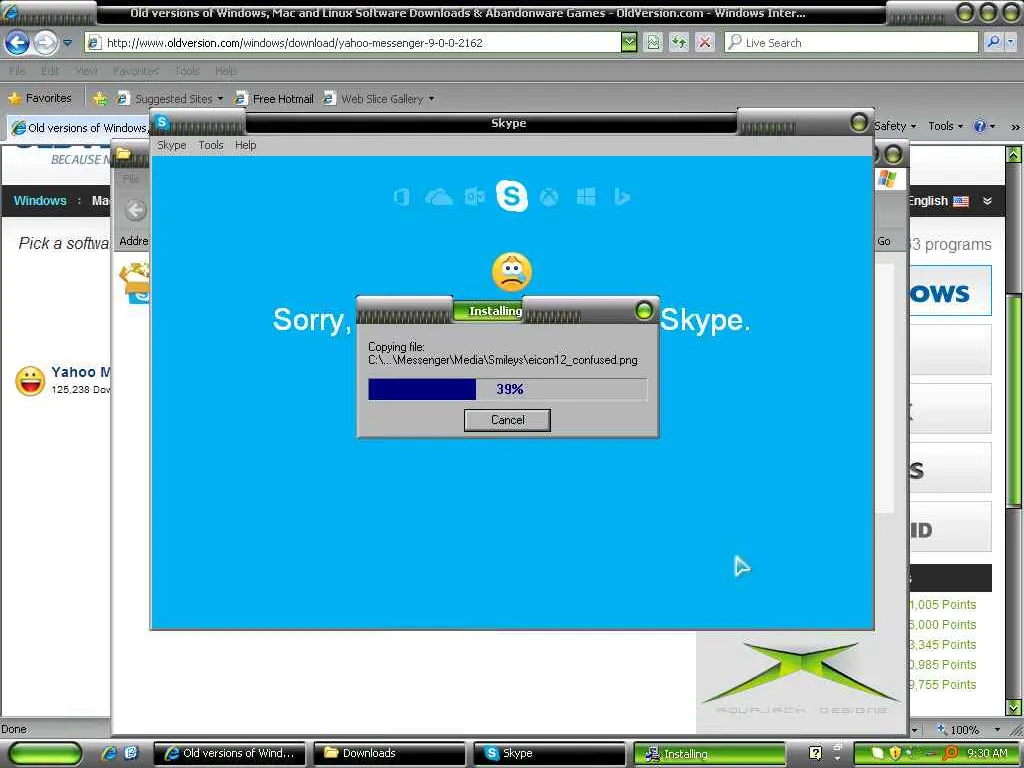Open Internet Explorer File menu

coord(18,71)
